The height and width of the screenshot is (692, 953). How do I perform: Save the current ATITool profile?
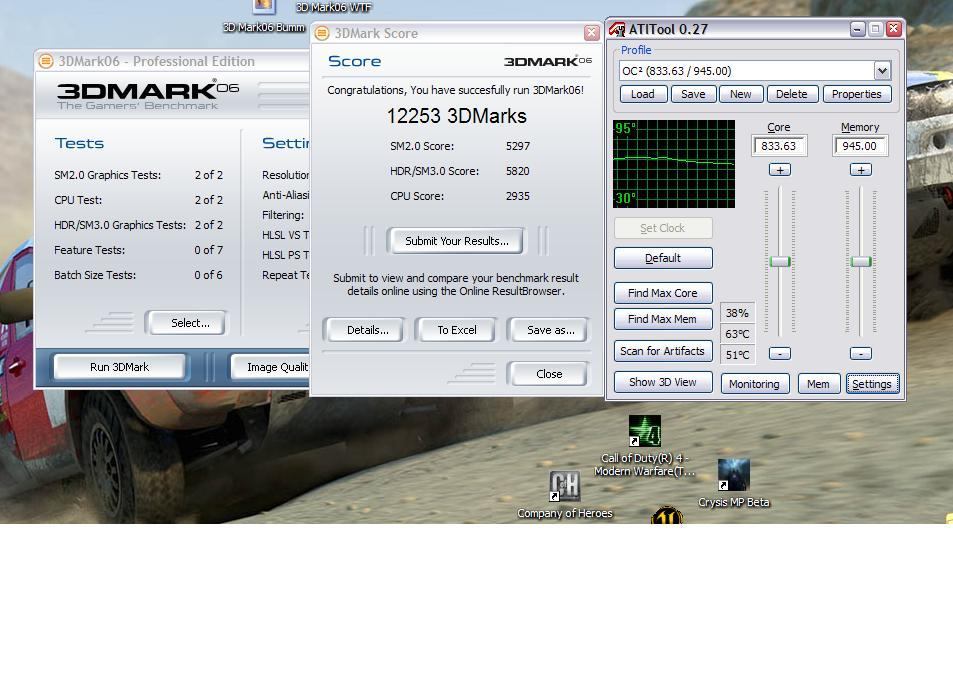point(693,94)
